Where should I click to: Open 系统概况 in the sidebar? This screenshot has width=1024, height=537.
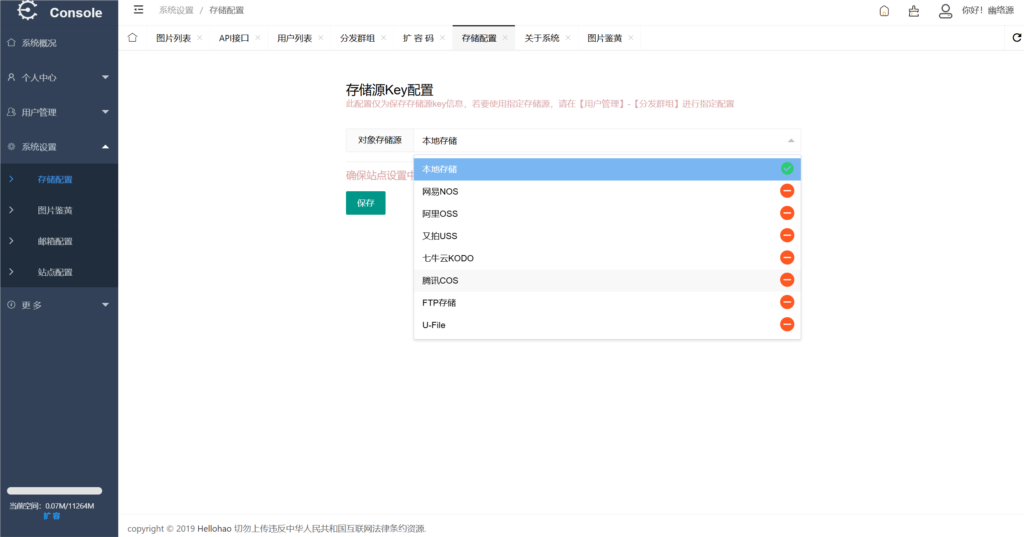click(59, 42)
